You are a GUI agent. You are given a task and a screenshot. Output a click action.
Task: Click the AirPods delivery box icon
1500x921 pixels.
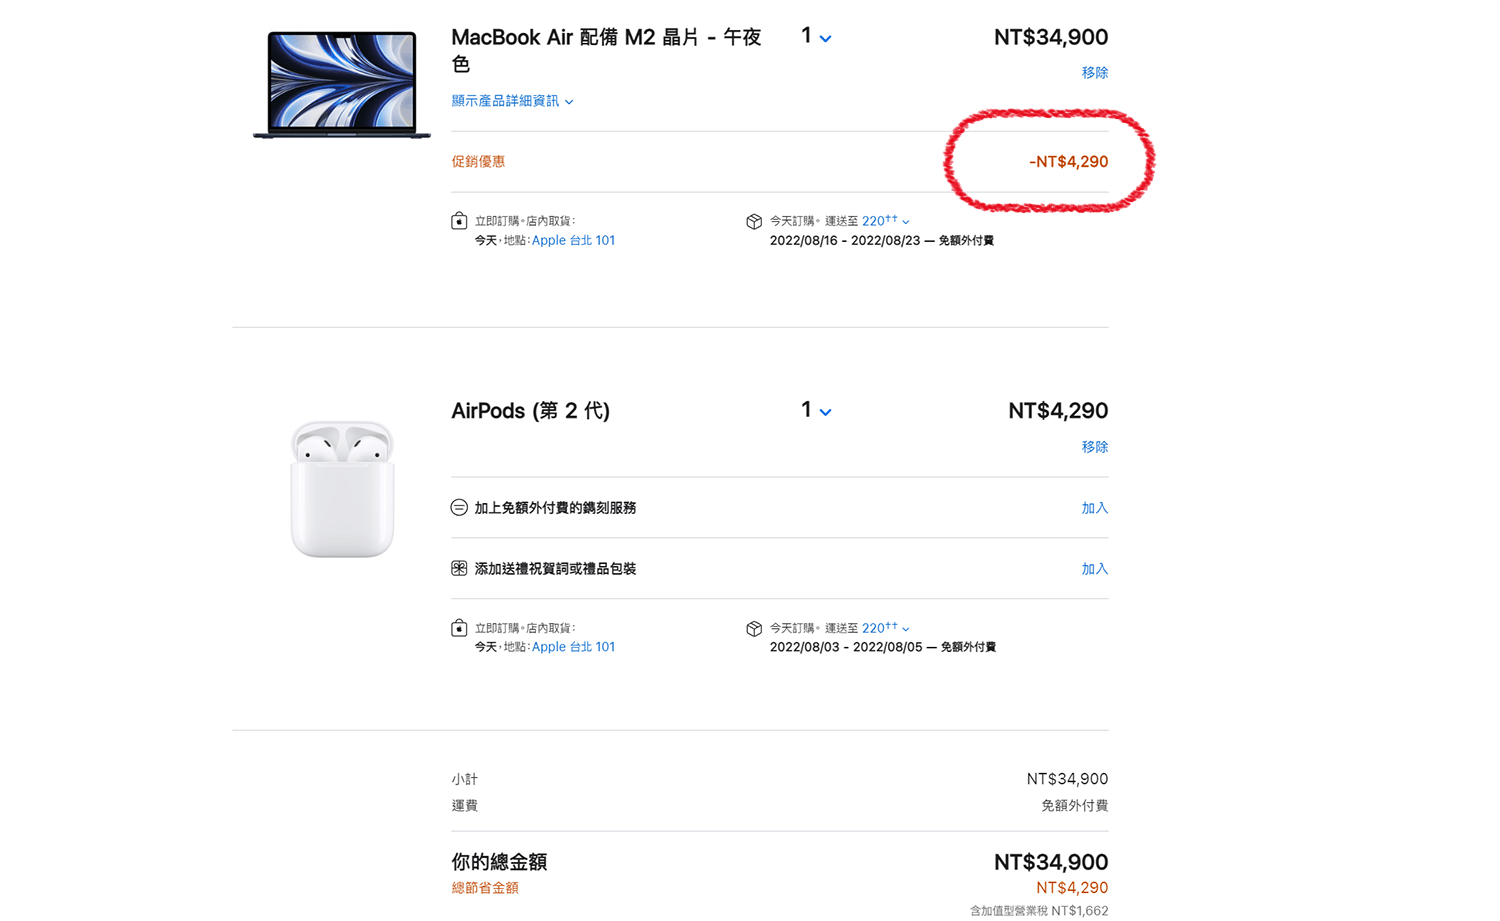click(x=754, y=628)
